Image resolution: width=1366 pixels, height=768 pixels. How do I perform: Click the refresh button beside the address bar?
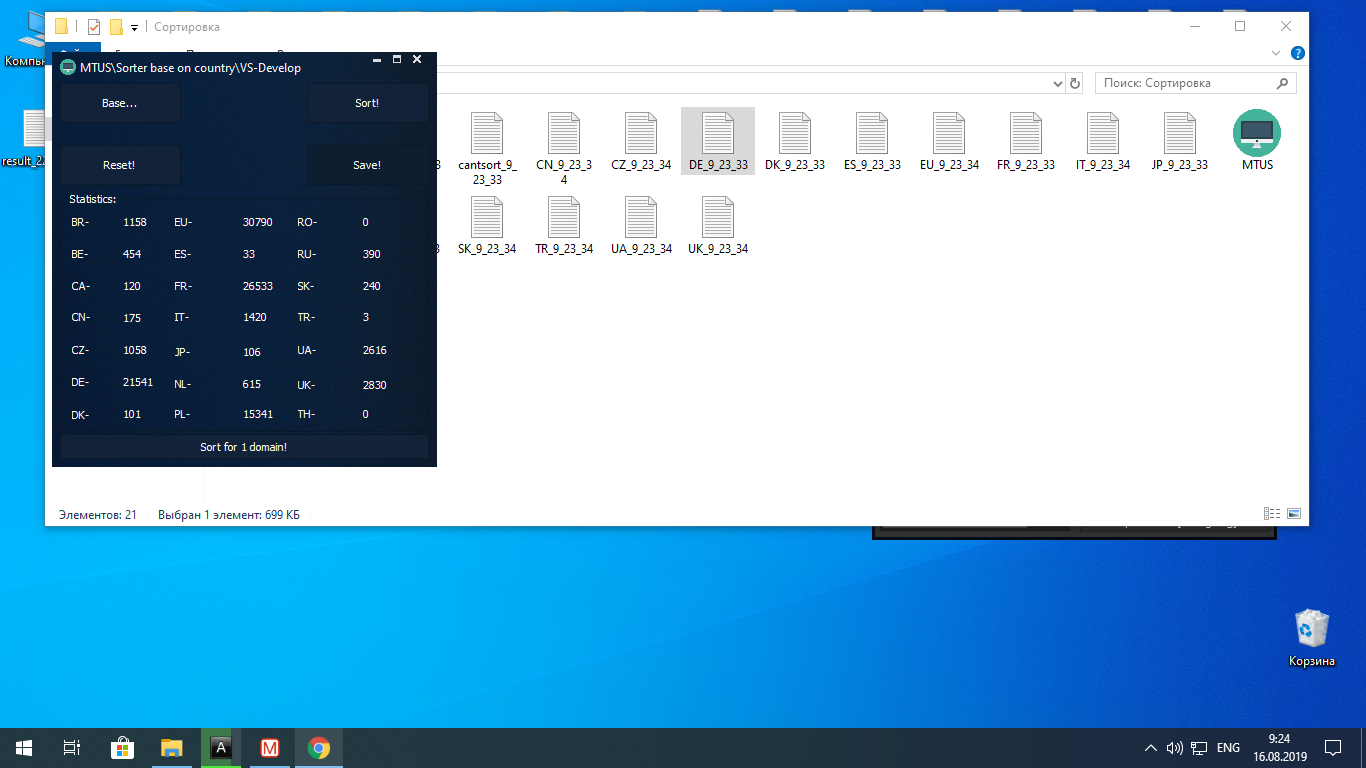coord(1075,84)
